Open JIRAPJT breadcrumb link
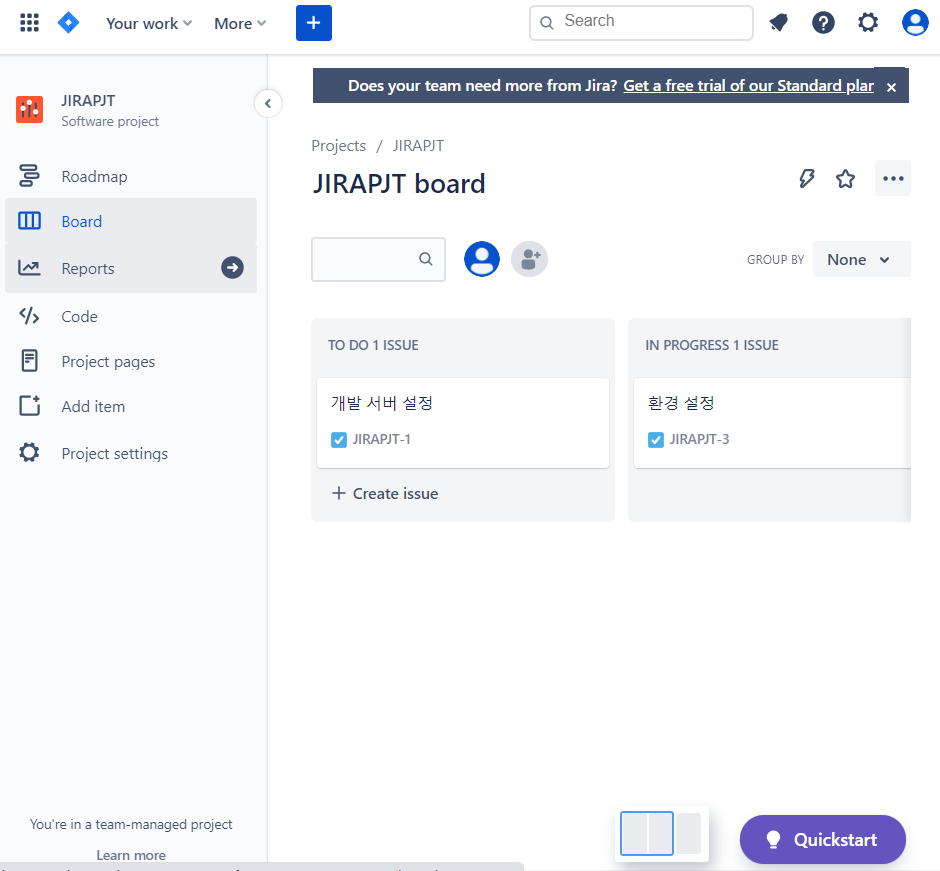The width and height of the screenshot is (940, 871). point(418,146)
